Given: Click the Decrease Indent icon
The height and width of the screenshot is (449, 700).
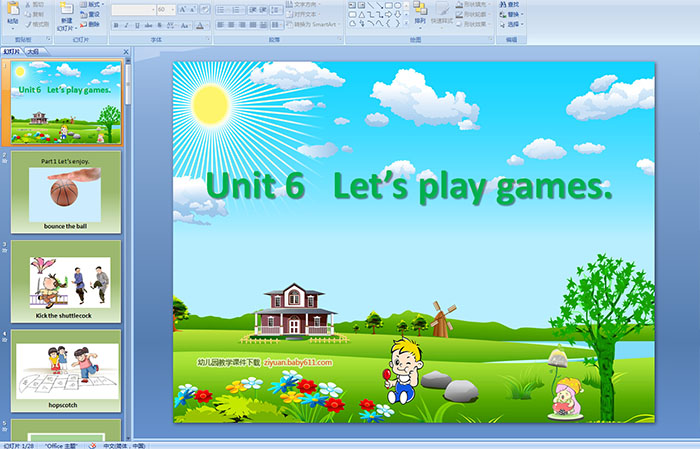Looking at the screenshot, I should pos(253,9).
